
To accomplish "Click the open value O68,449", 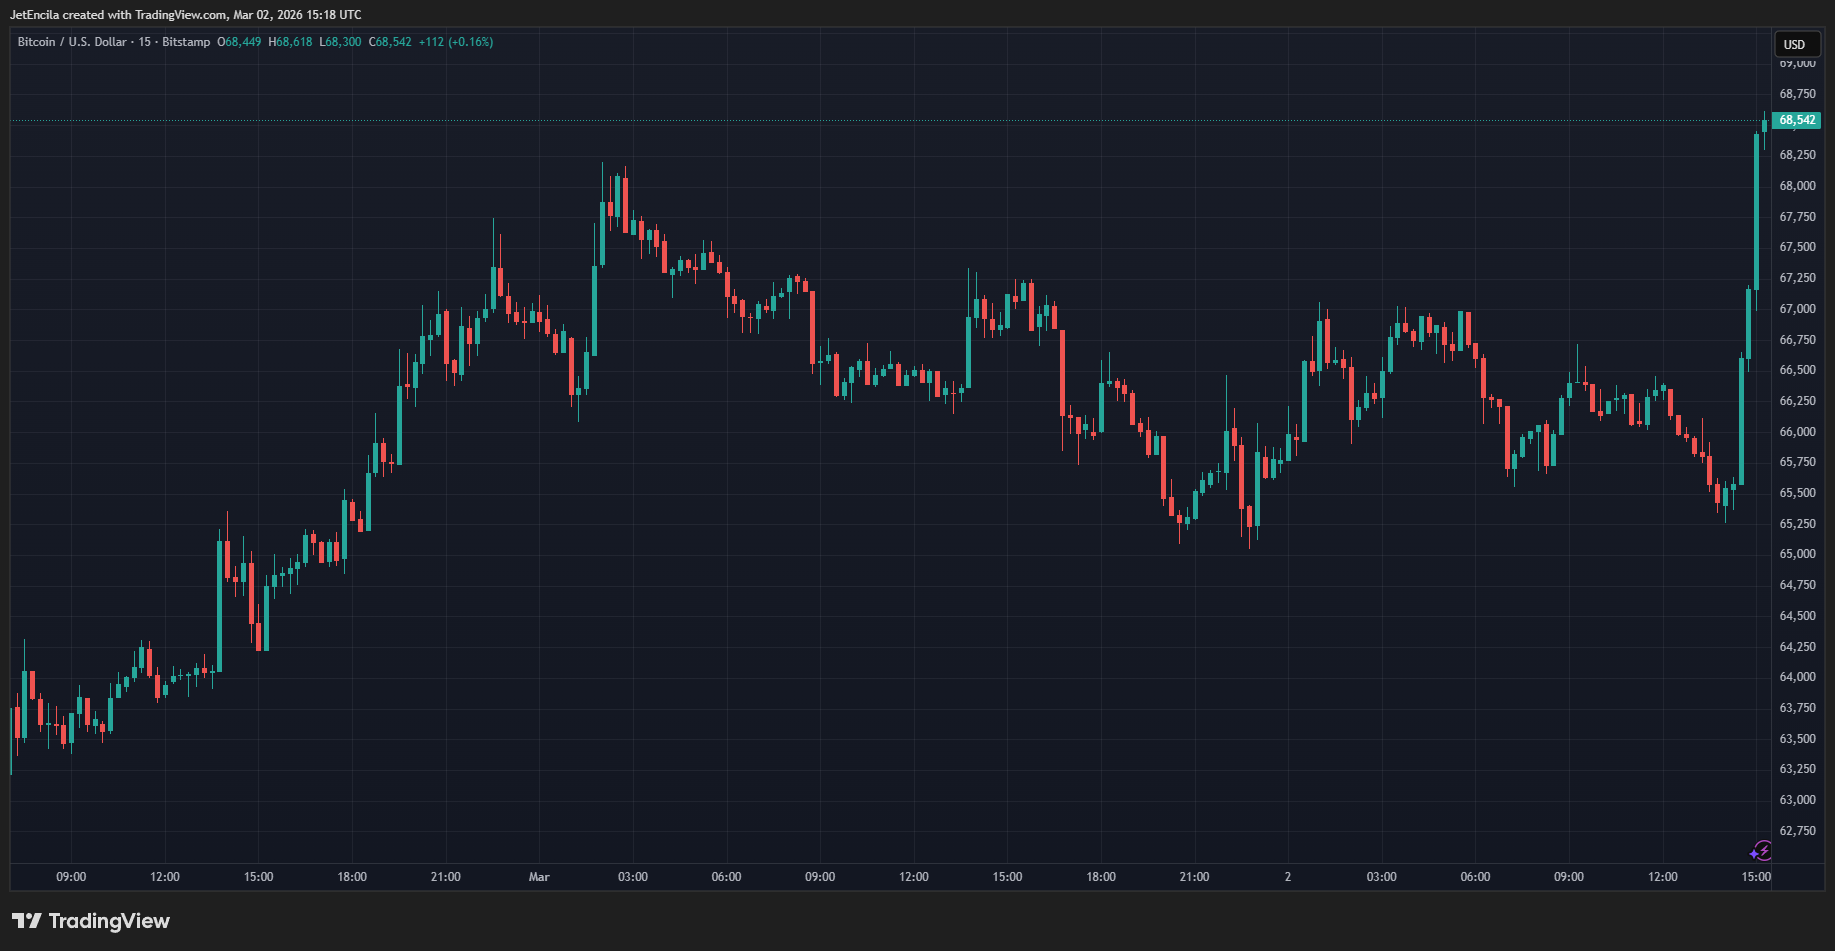I will 239,42.
